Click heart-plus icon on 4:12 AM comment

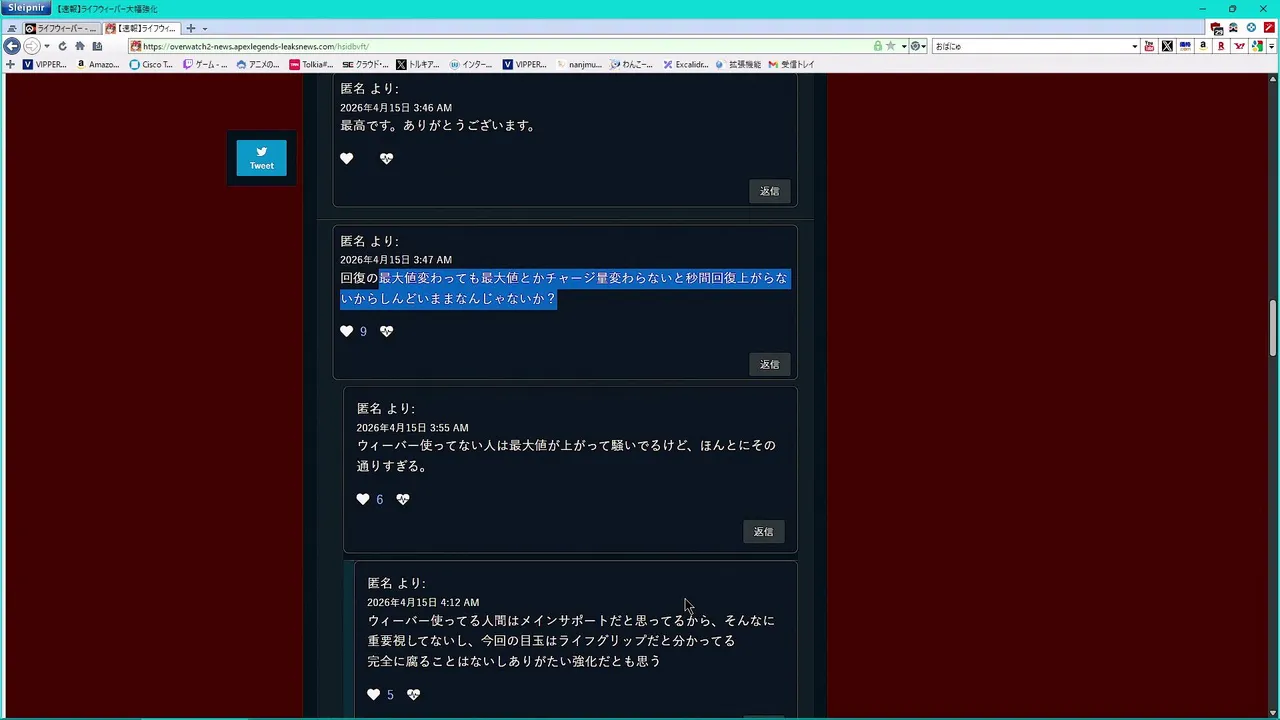[414, 695]
